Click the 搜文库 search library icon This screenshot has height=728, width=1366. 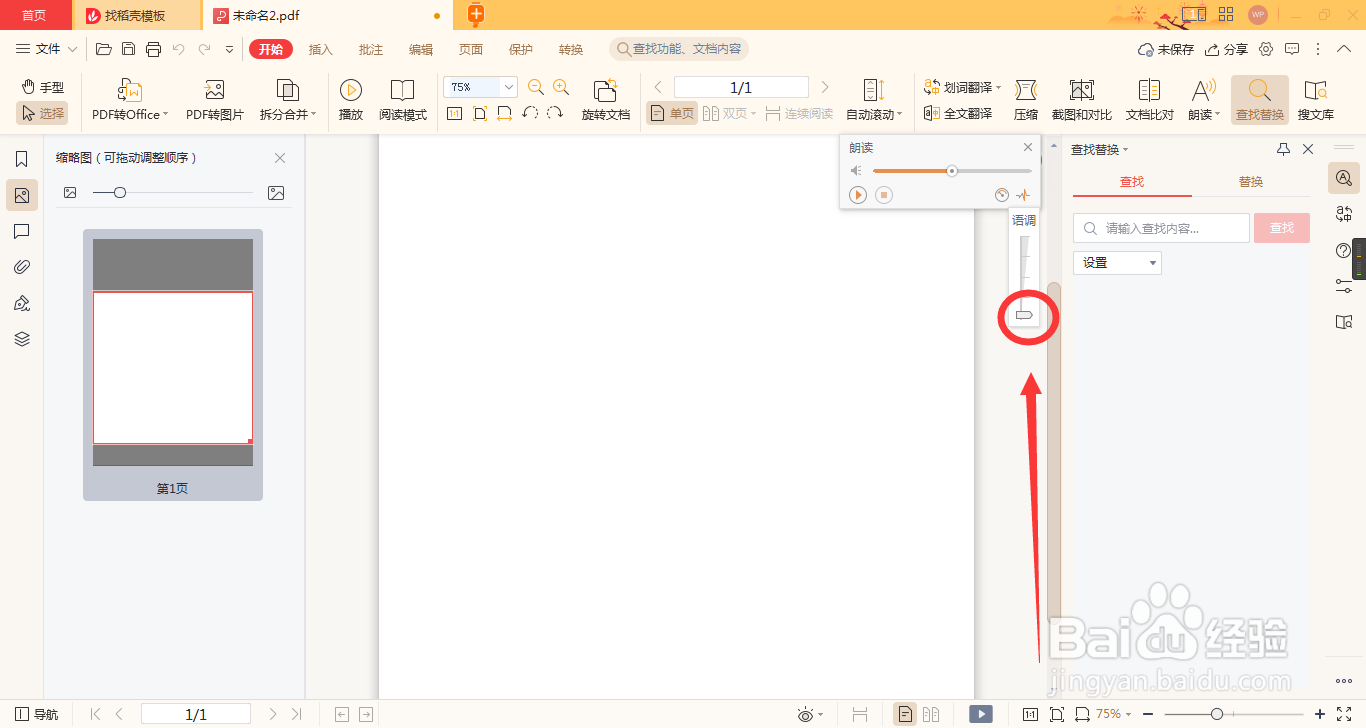point(1316,100)
